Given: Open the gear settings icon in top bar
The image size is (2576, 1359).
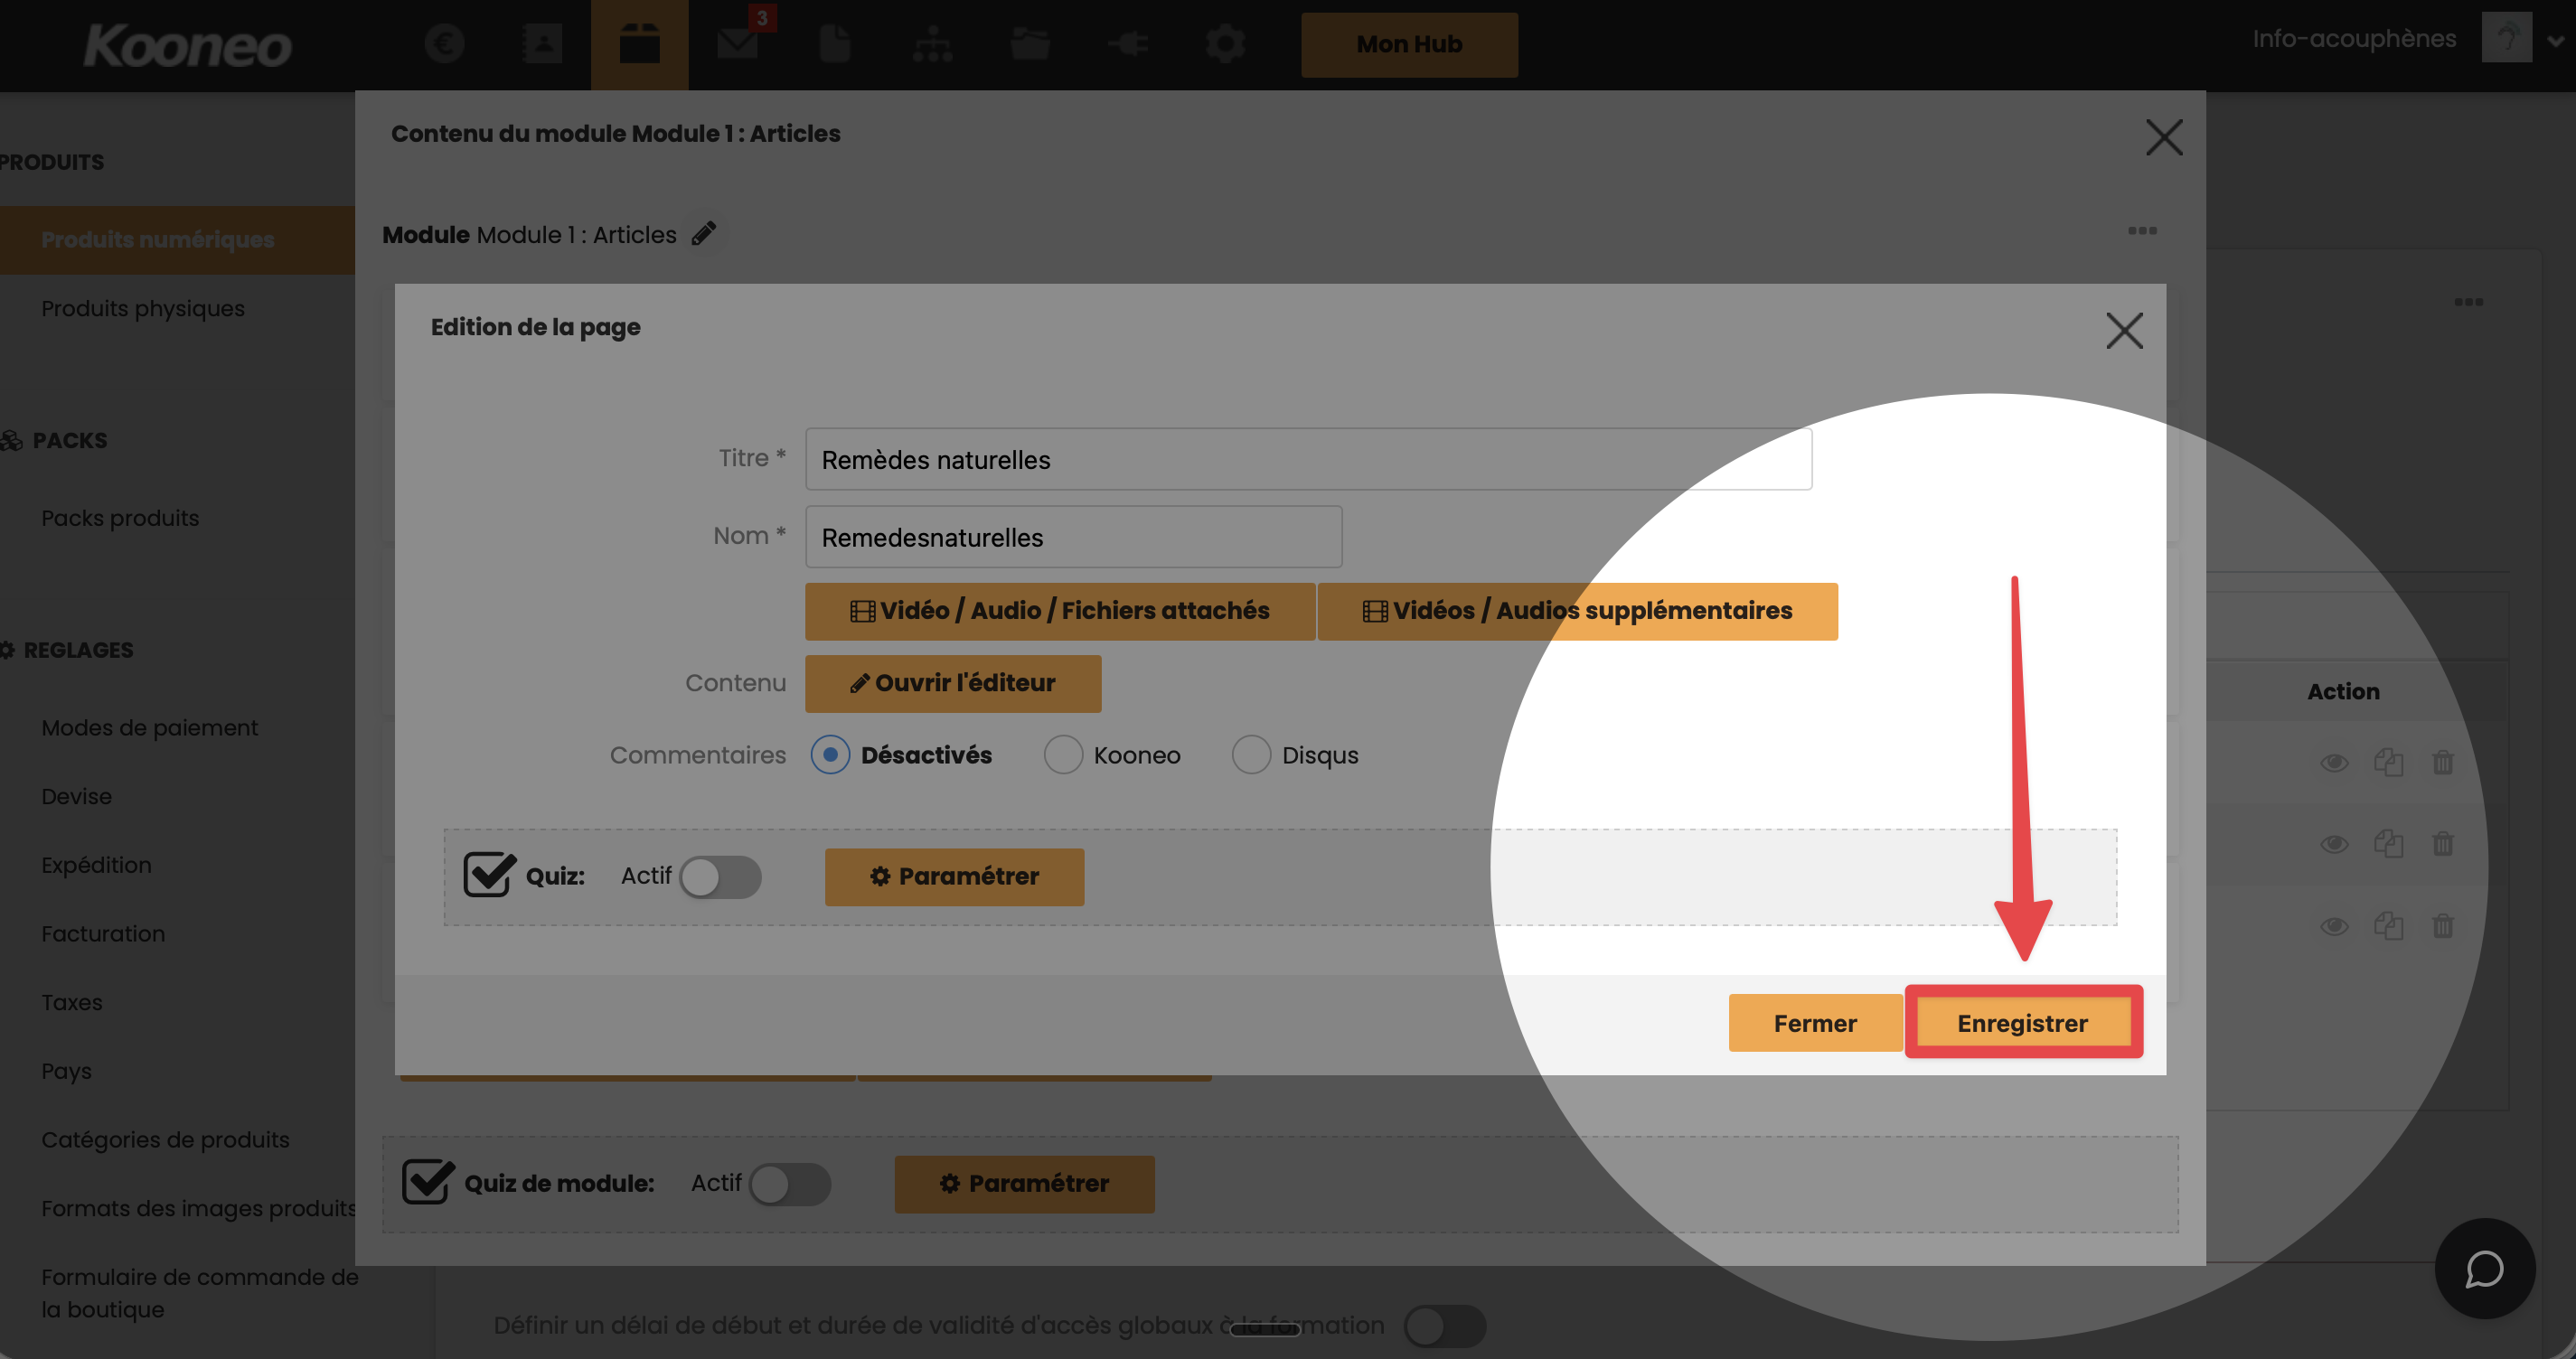Looking at the screenshot, I should click(1225, 44).
